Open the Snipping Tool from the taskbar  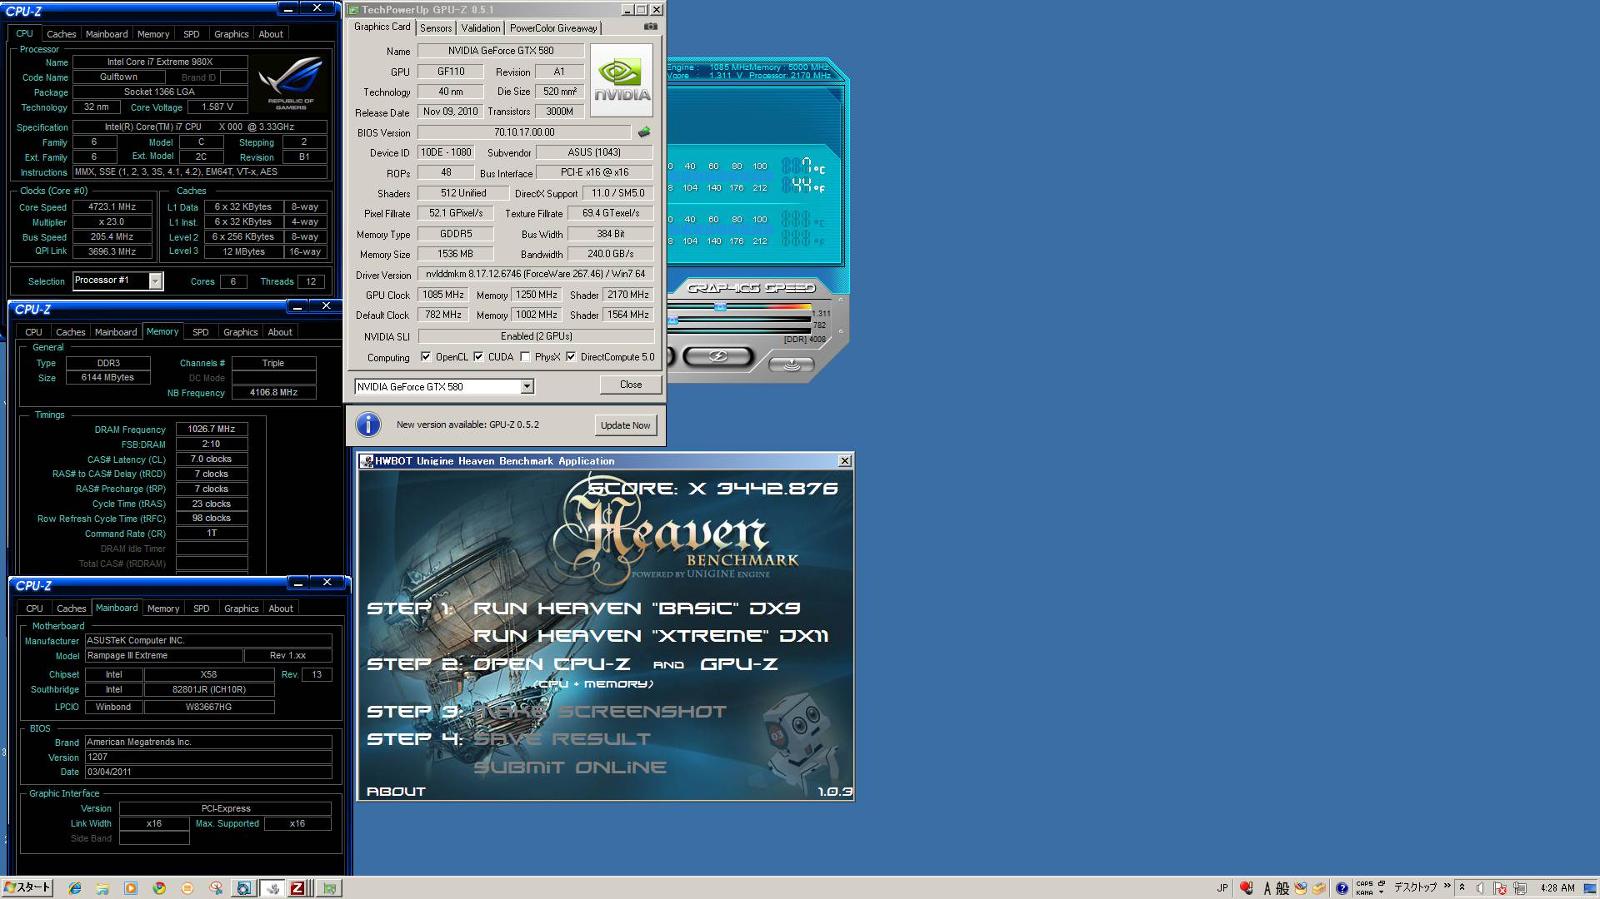click(x=216, y=888)
